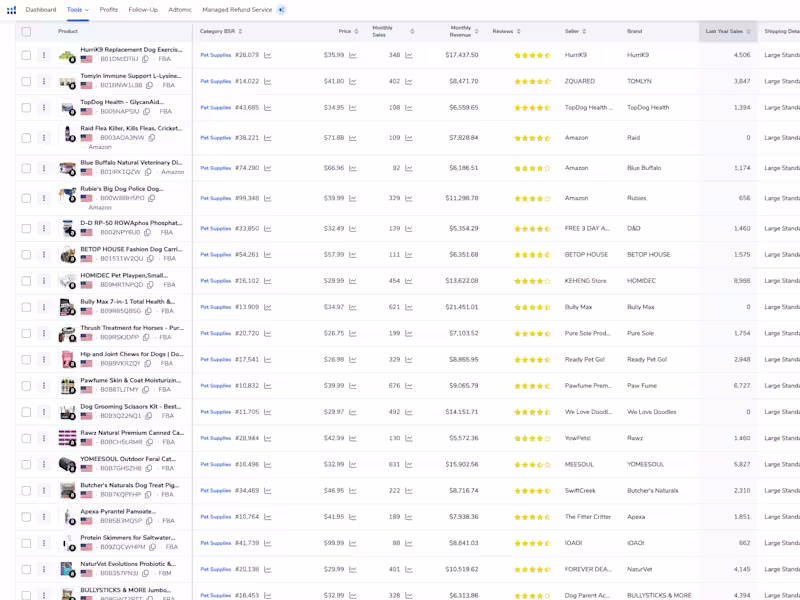Sort by Price column arrows
This screenshot has height=600, width=800.
pyautogui.click(x=356, y=32)
